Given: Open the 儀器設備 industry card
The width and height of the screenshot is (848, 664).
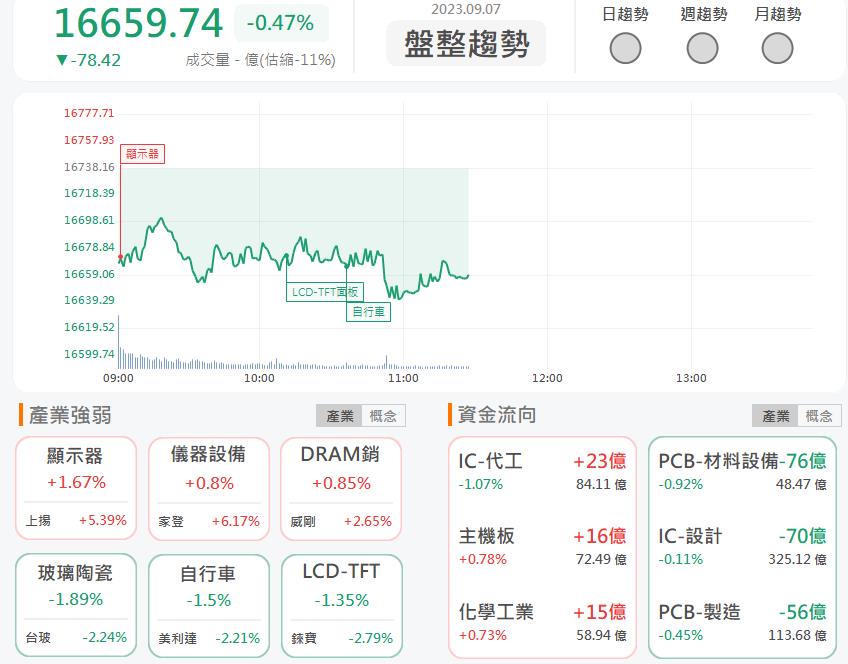Looking at the screenshot, I should (208, 486).
